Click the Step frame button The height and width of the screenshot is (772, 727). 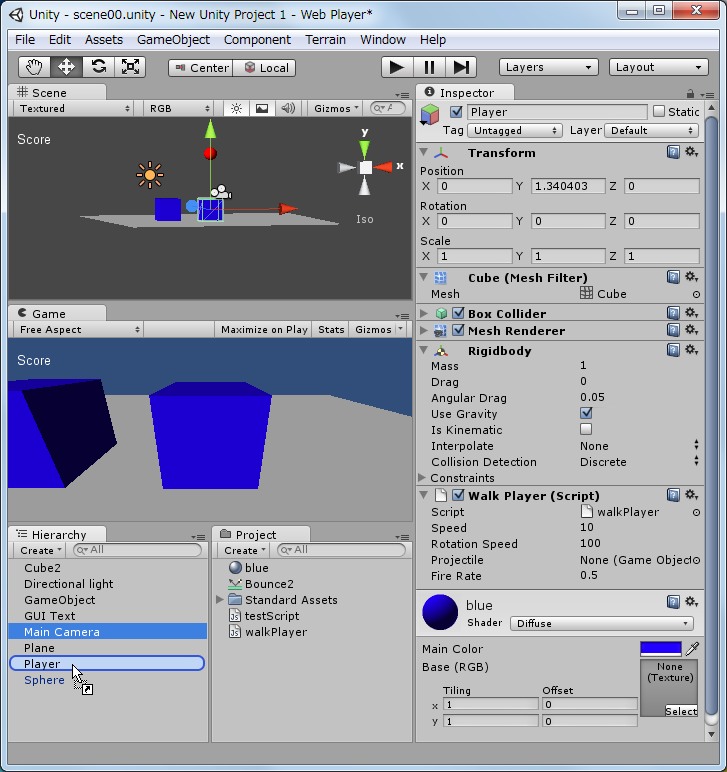[461, 67]
